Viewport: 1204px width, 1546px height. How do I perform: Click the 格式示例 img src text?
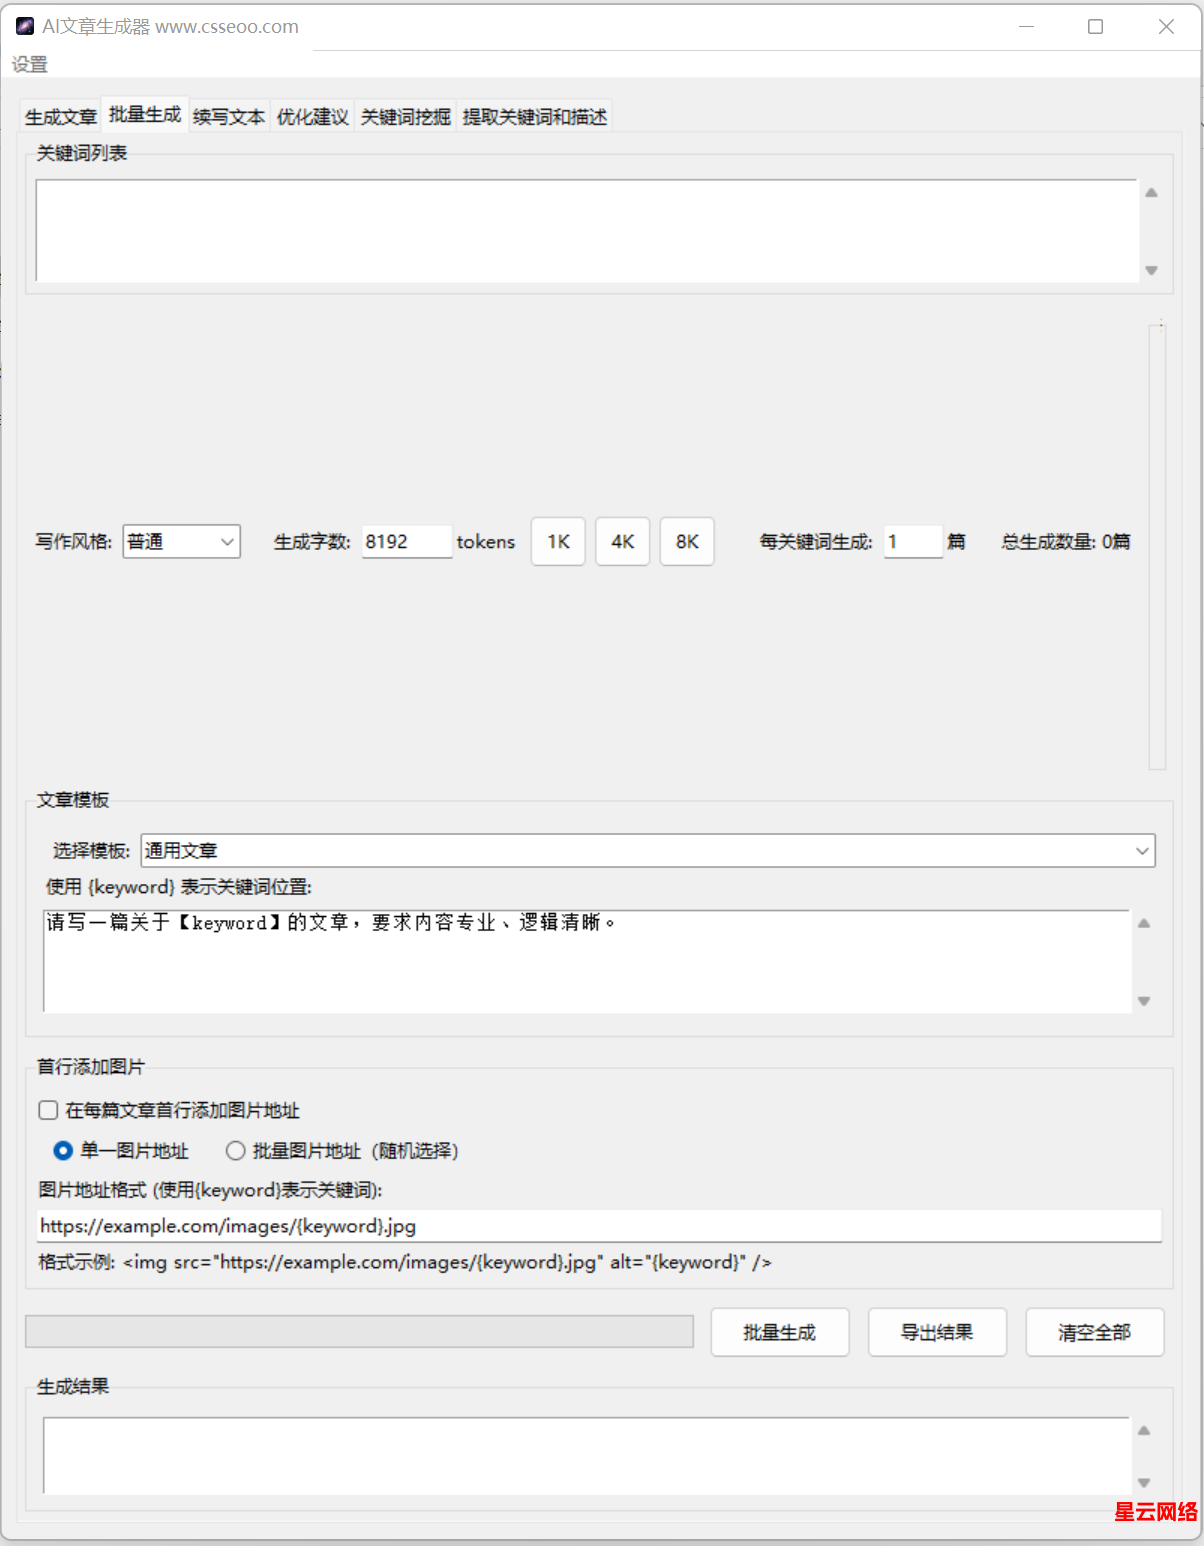click(405, 1262)
